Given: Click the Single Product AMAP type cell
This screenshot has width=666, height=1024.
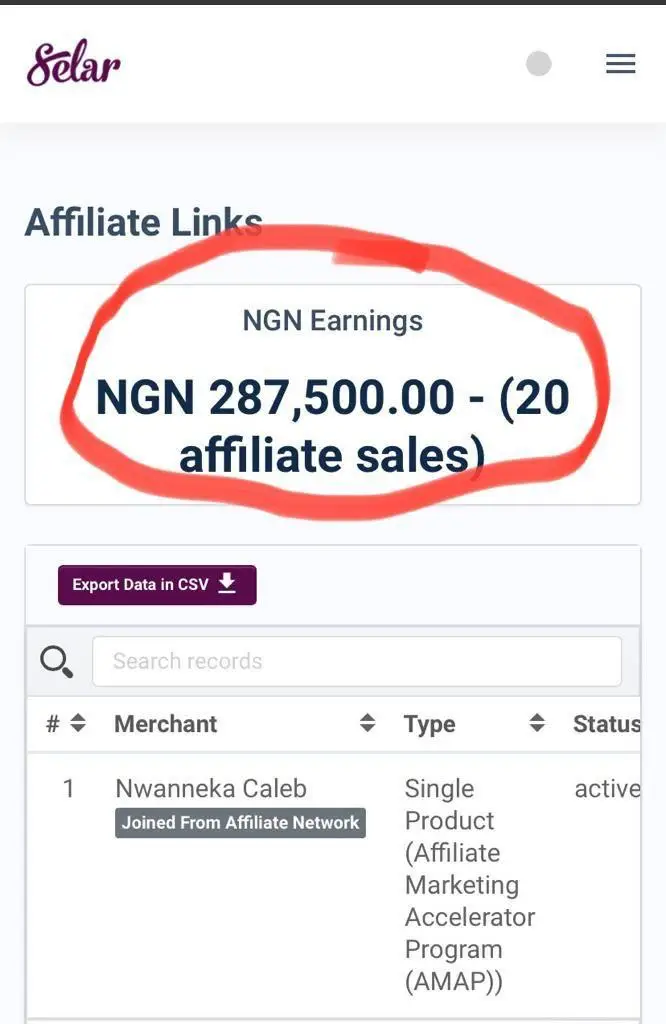Looking at the screenshot, I should tap(469, 885).
